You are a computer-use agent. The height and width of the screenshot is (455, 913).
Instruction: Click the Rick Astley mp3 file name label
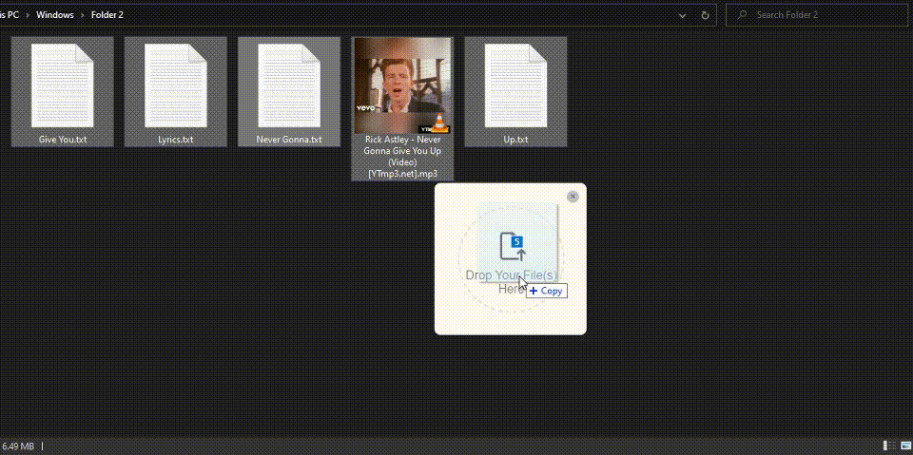pyautogui.click(x=402, y=157)
